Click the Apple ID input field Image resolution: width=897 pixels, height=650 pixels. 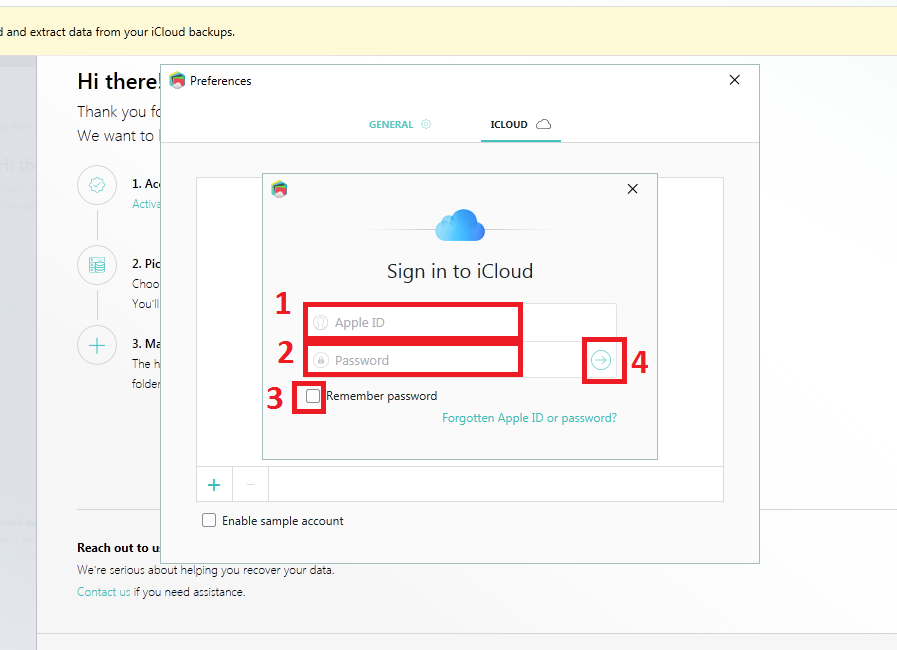click(462, 323)
